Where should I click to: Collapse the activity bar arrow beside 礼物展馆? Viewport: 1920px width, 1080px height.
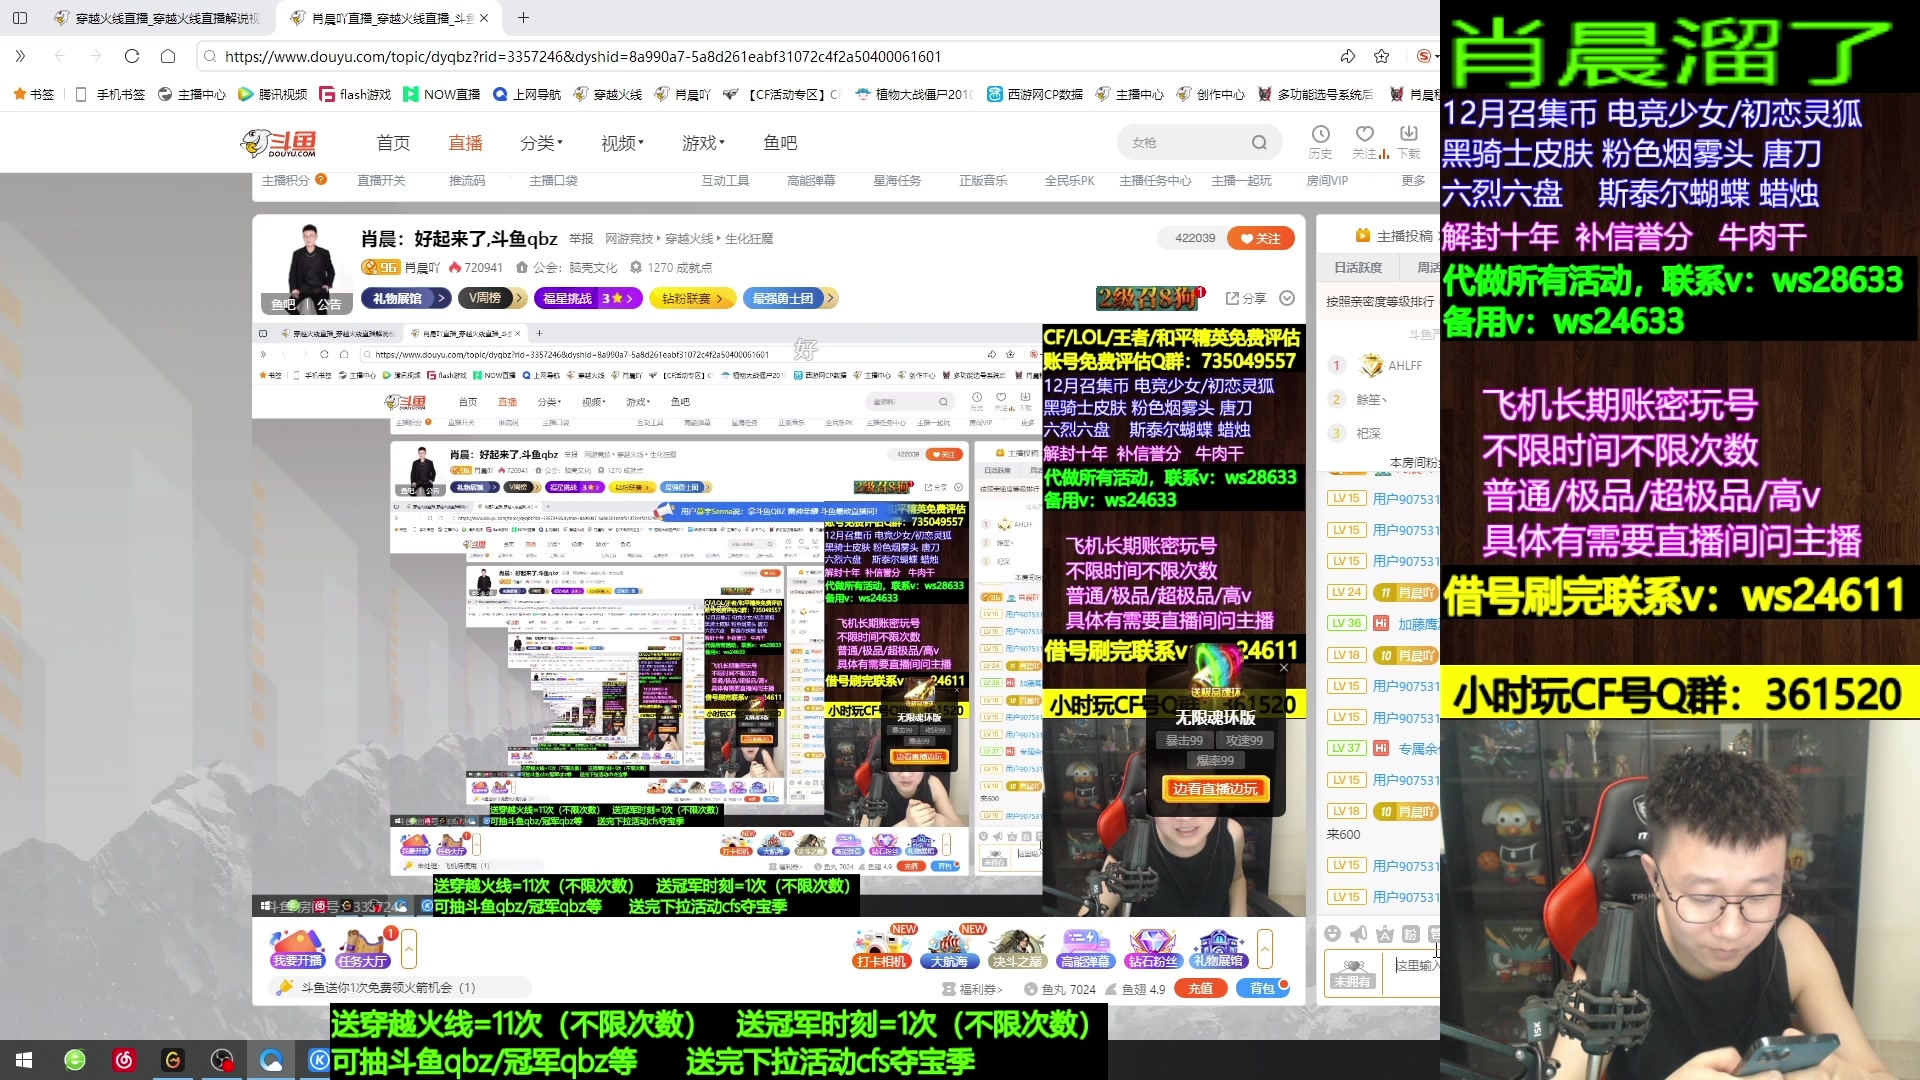pyautogui.click(x=1265, y=948)
